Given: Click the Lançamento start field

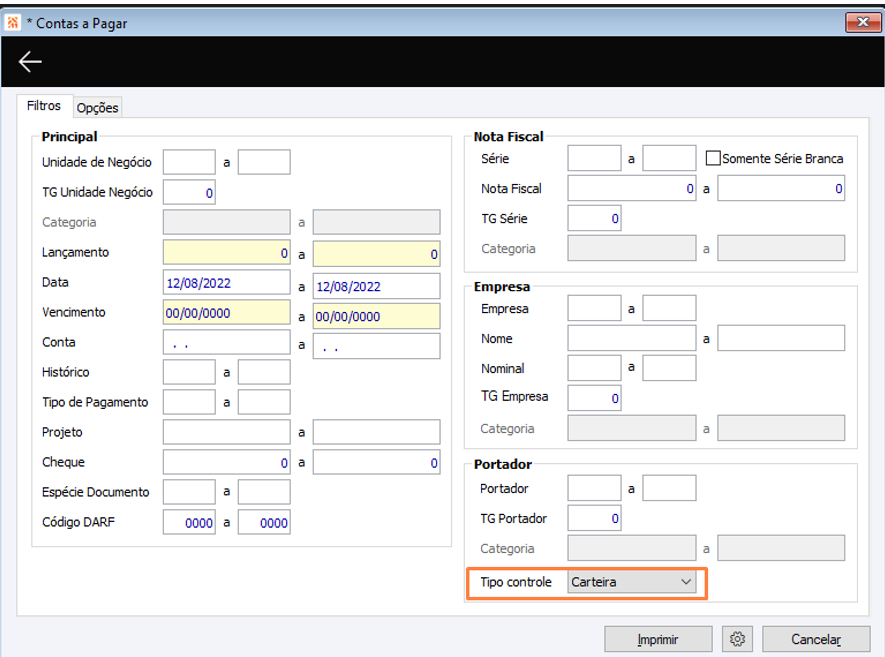Looking at the screenshot, I should pyautogui.click(x=227, y=252).
